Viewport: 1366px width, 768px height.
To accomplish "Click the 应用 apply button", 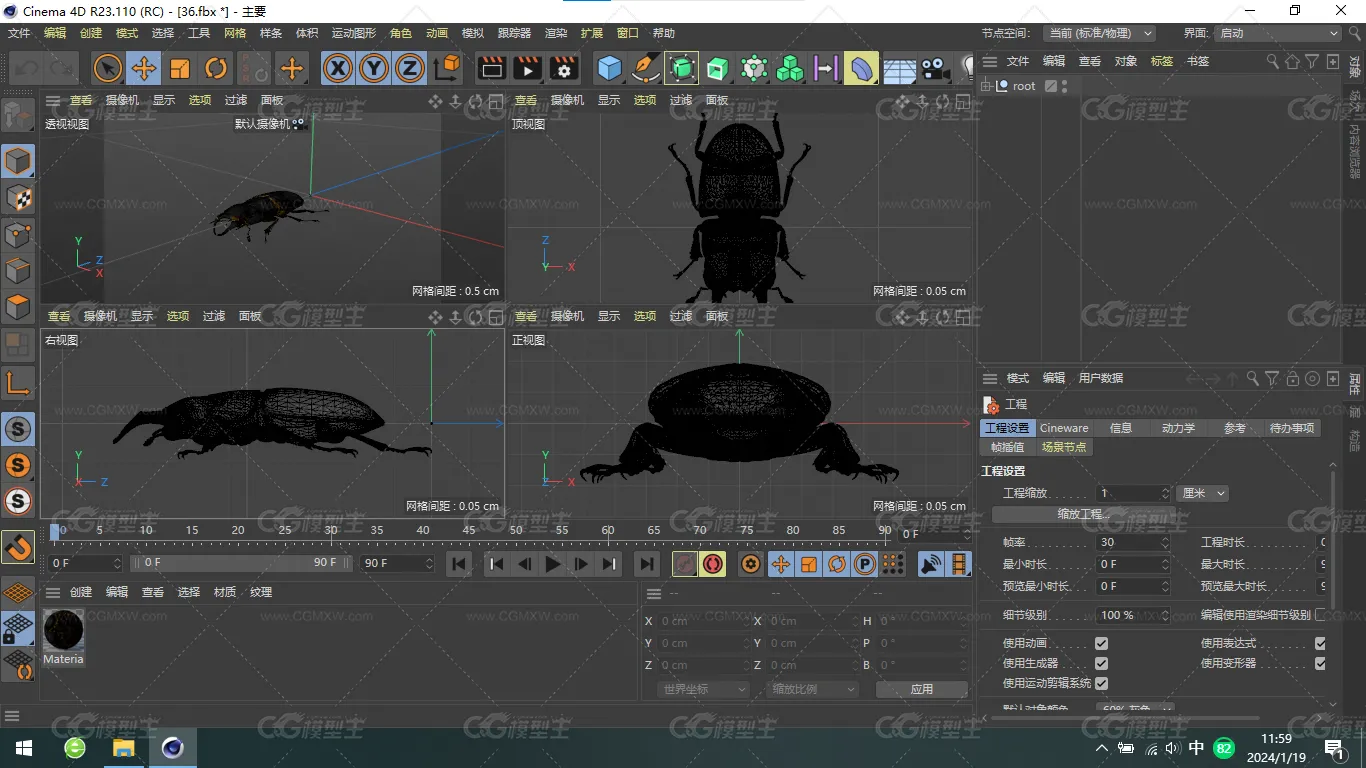I will coord(922,689).
